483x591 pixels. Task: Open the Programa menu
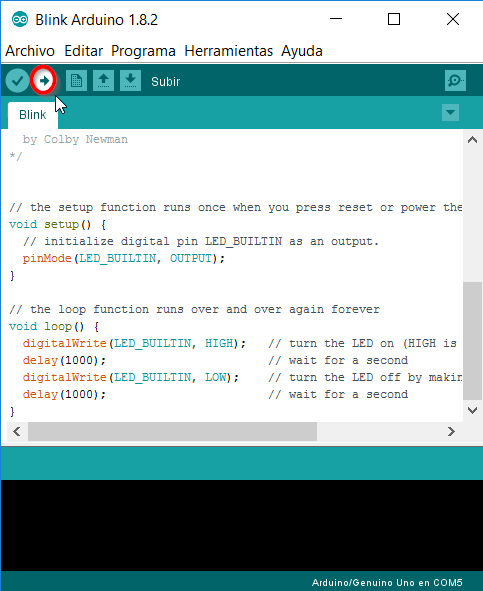click(x=143, y=51)
